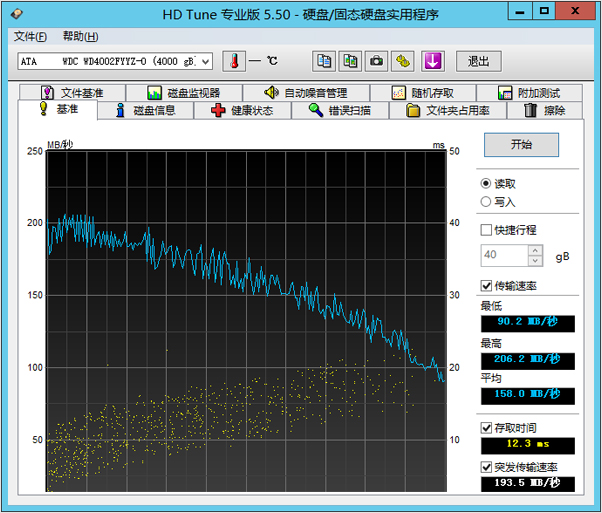This screenshot has width=602, height=513.
Task: Maximize the HD Tune window
Action: 544,11
